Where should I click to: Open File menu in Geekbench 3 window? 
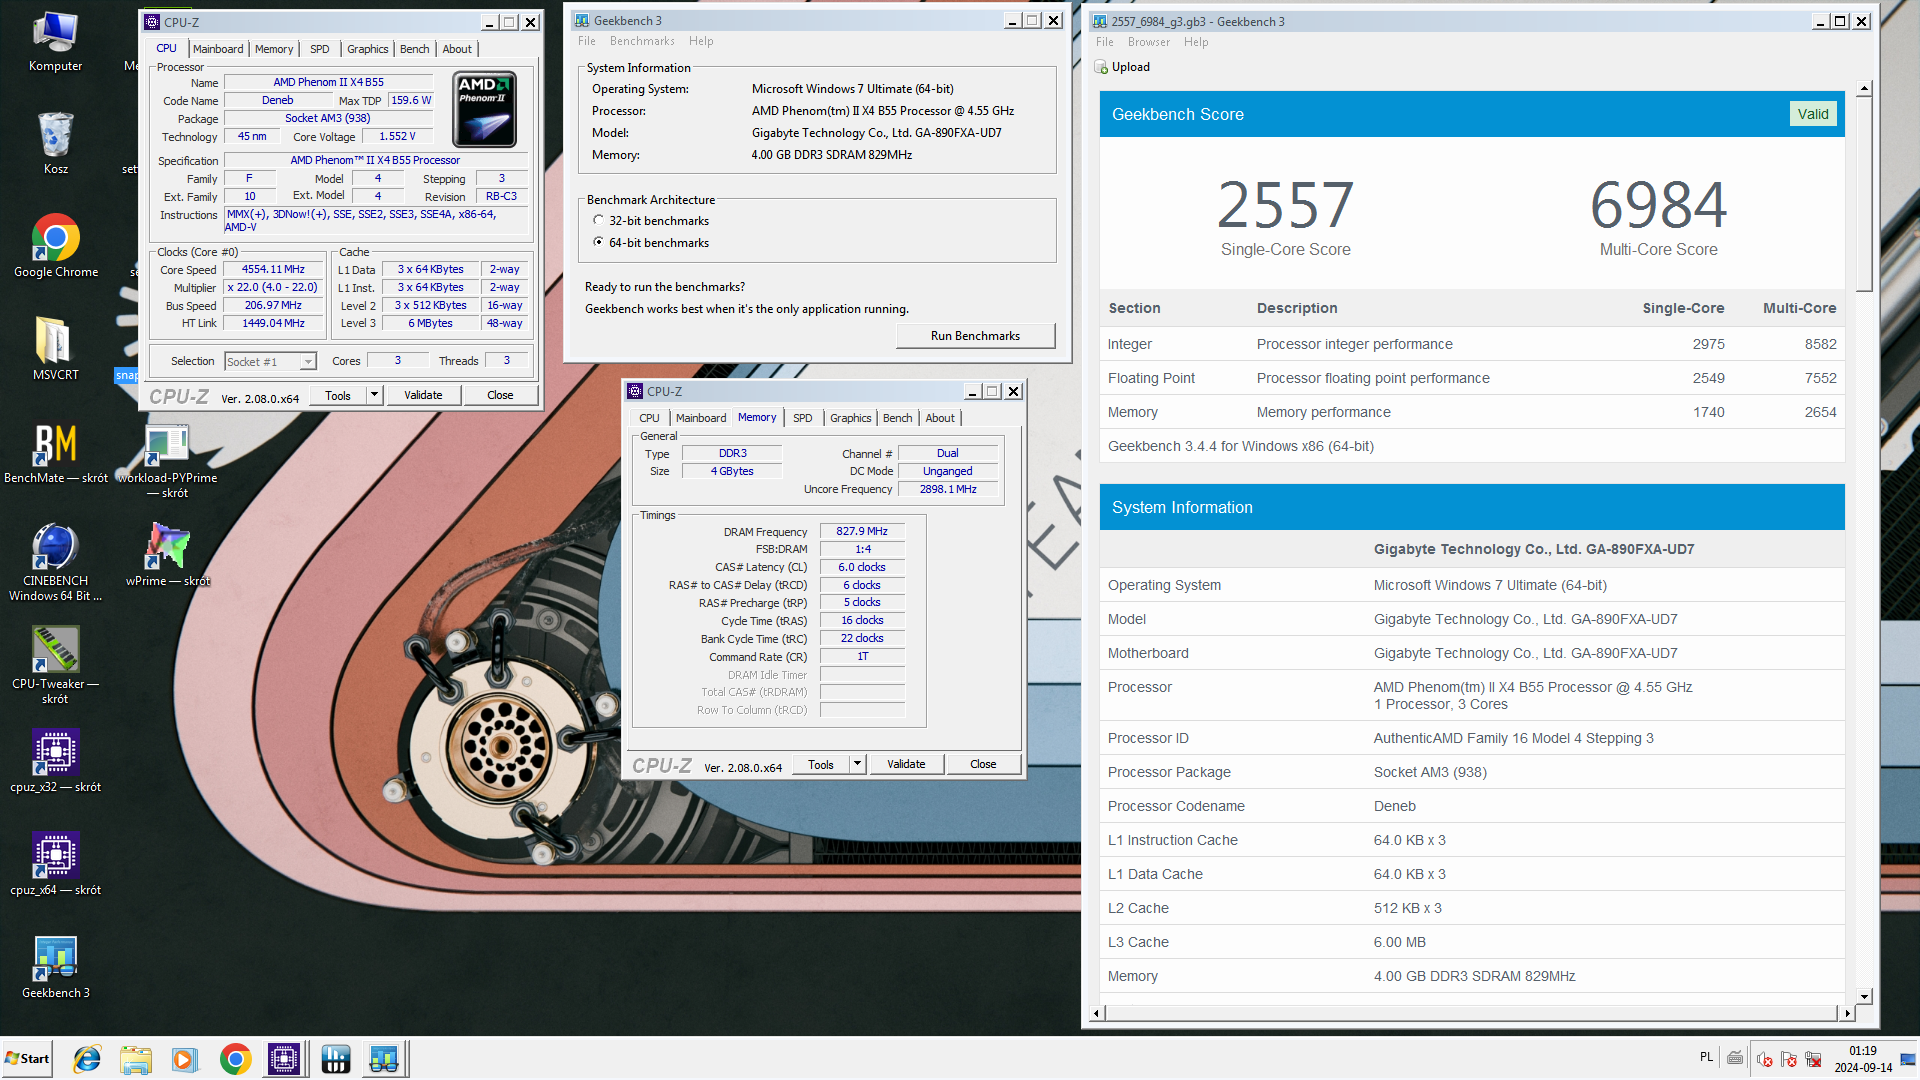pyautogui.click(x=587, y=41)
